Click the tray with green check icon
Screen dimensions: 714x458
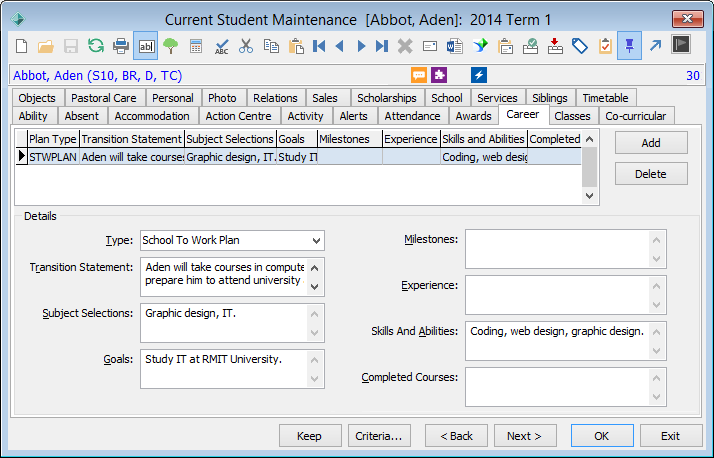(530, 46)
